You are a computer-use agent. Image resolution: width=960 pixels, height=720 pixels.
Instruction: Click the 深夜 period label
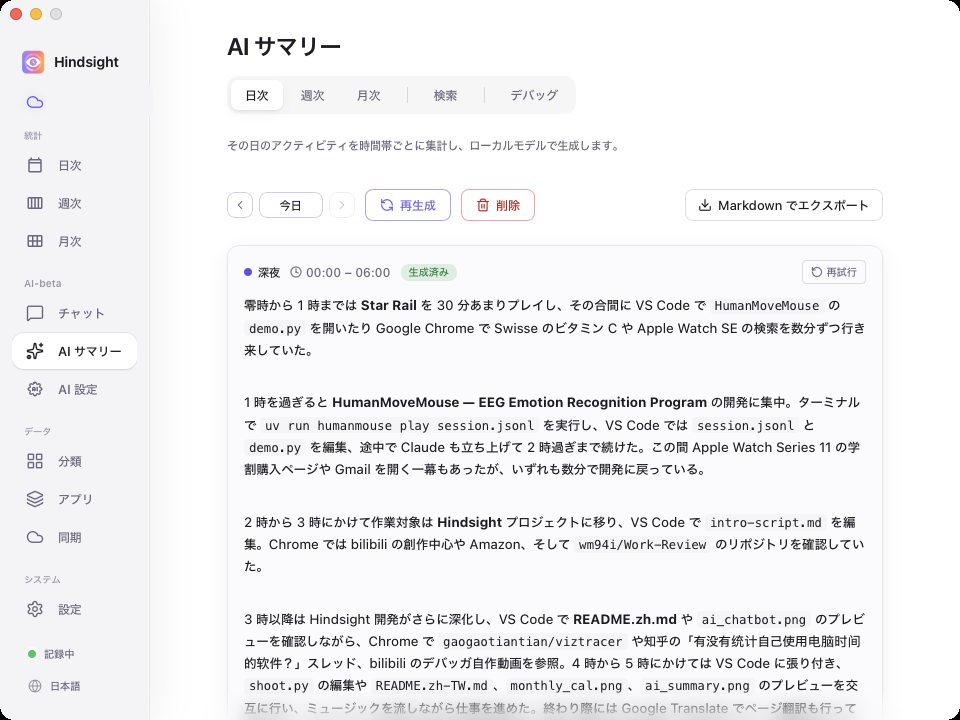pos(269,272)
